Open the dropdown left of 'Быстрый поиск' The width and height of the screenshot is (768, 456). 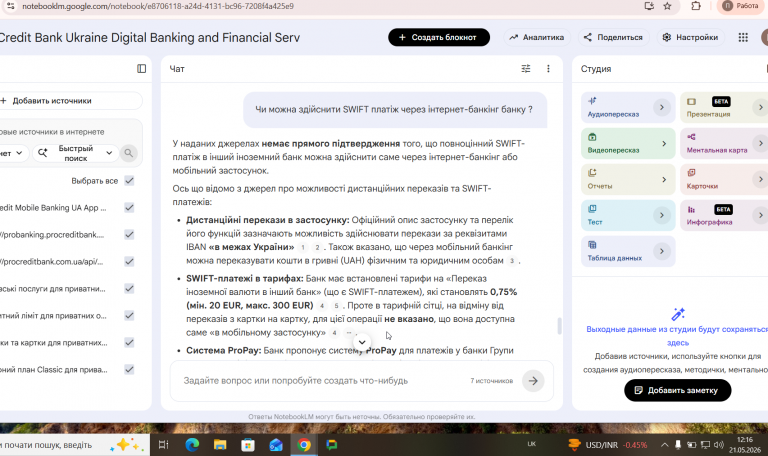pyautogui.click(x=13, y=153)
